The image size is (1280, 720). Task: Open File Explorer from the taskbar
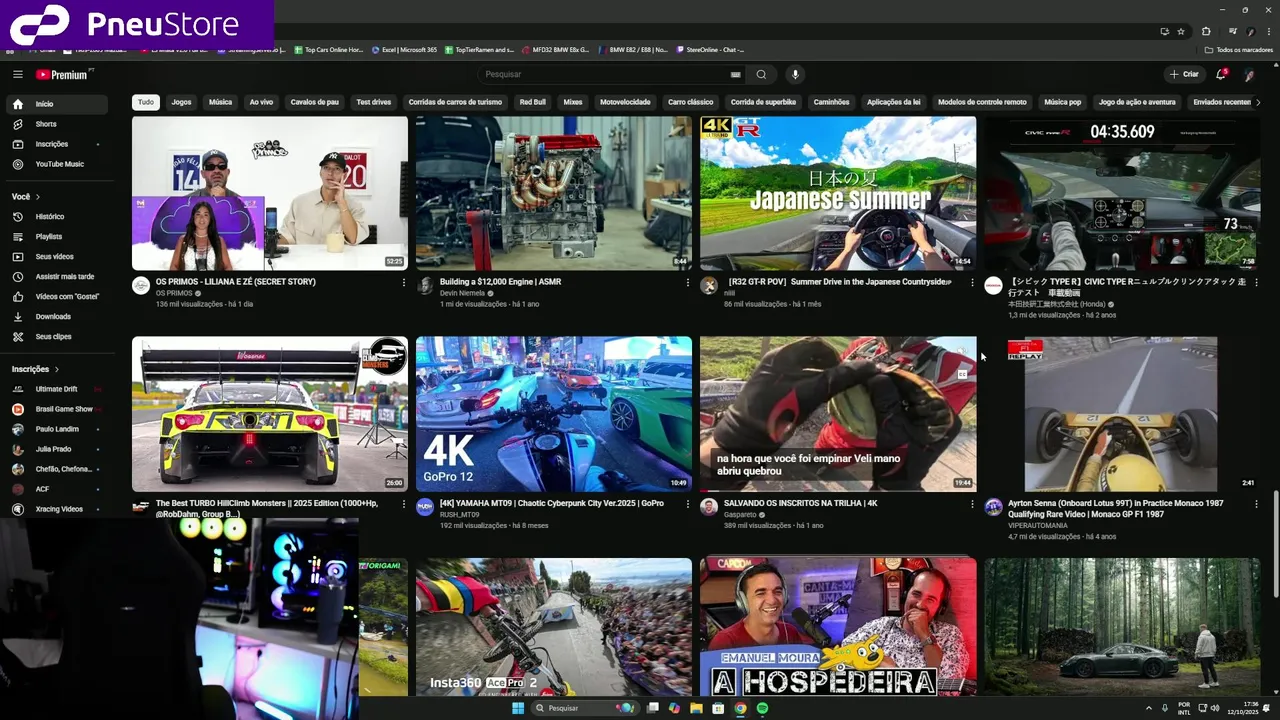pos(696,708)
